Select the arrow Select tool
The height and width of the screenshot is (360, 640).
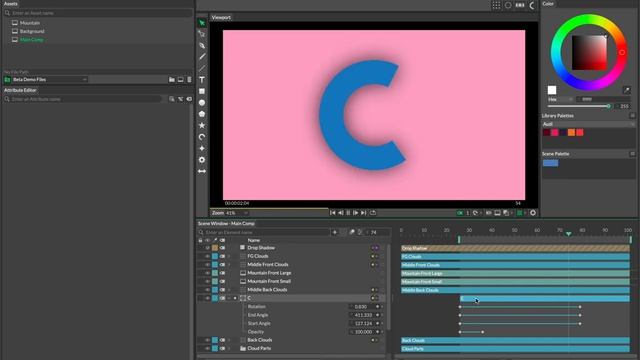click(x=202, y=23)
